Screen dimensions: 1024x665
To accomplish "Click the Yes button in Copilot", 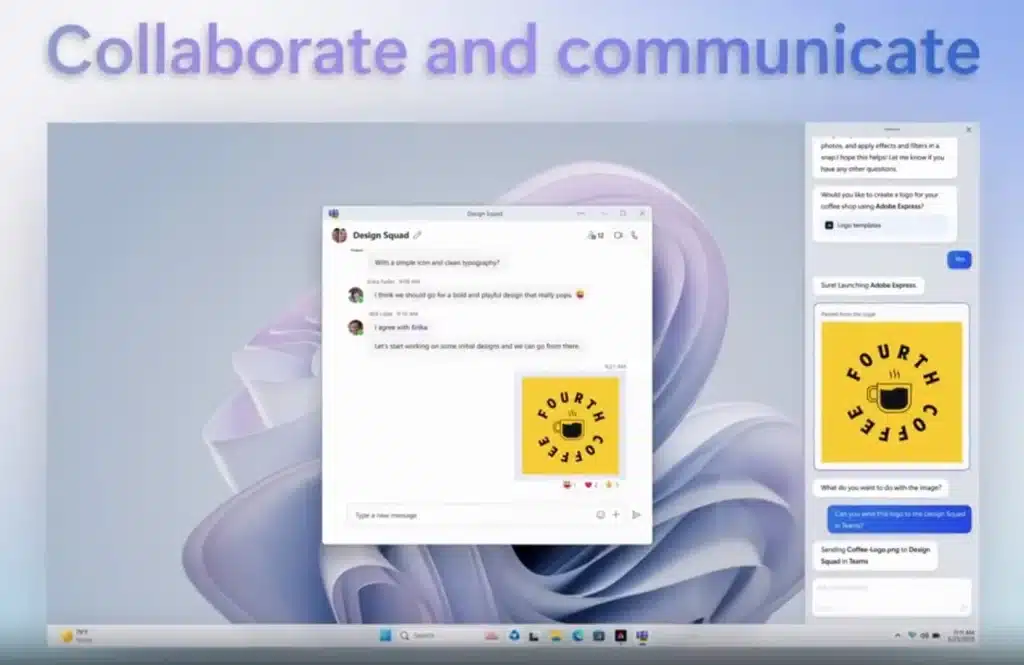I will click(958, 259).
